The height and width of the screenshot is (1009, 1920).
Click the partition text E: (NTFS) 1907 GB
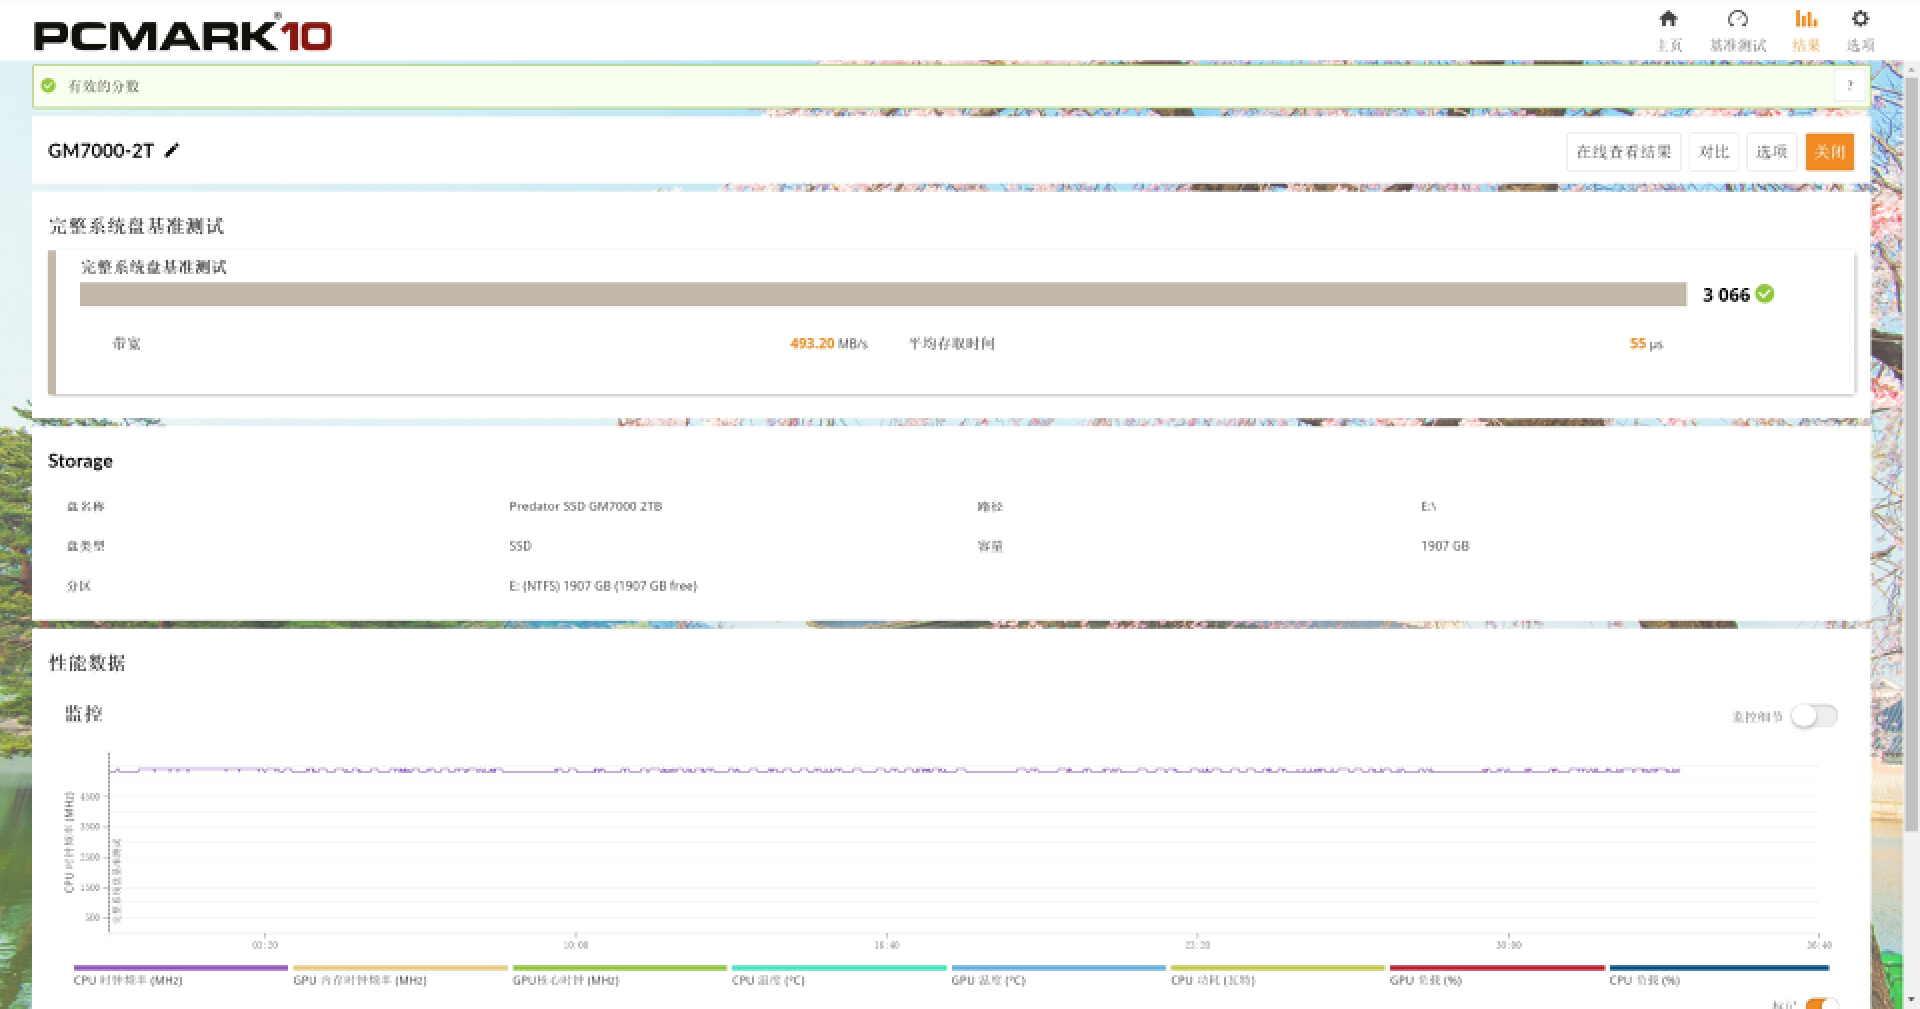[x=603, y=586]
